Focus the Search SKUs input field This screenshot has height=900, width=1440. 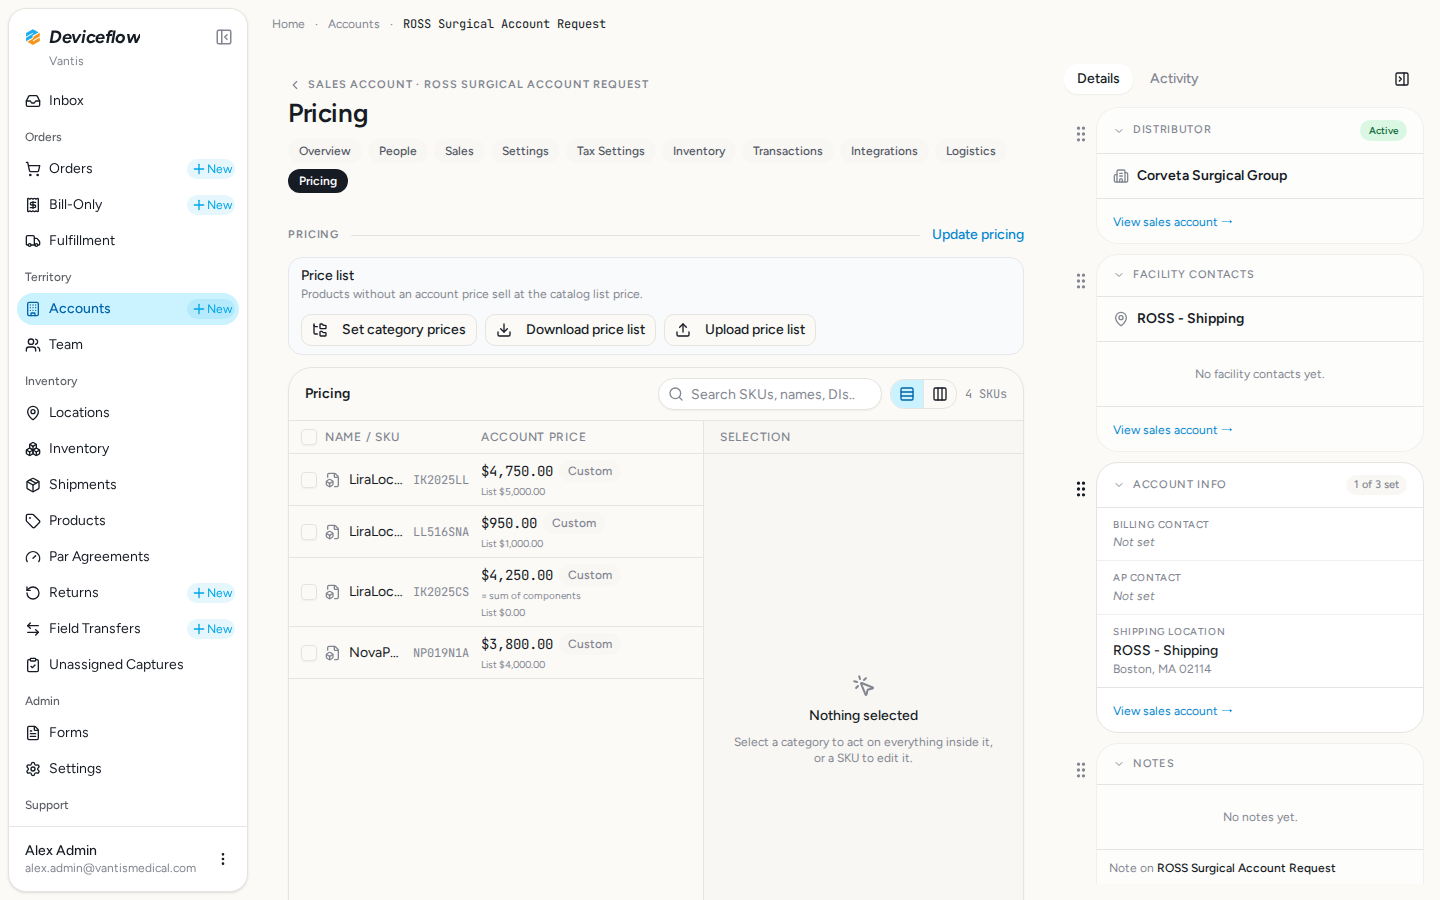tap(770, 394)
